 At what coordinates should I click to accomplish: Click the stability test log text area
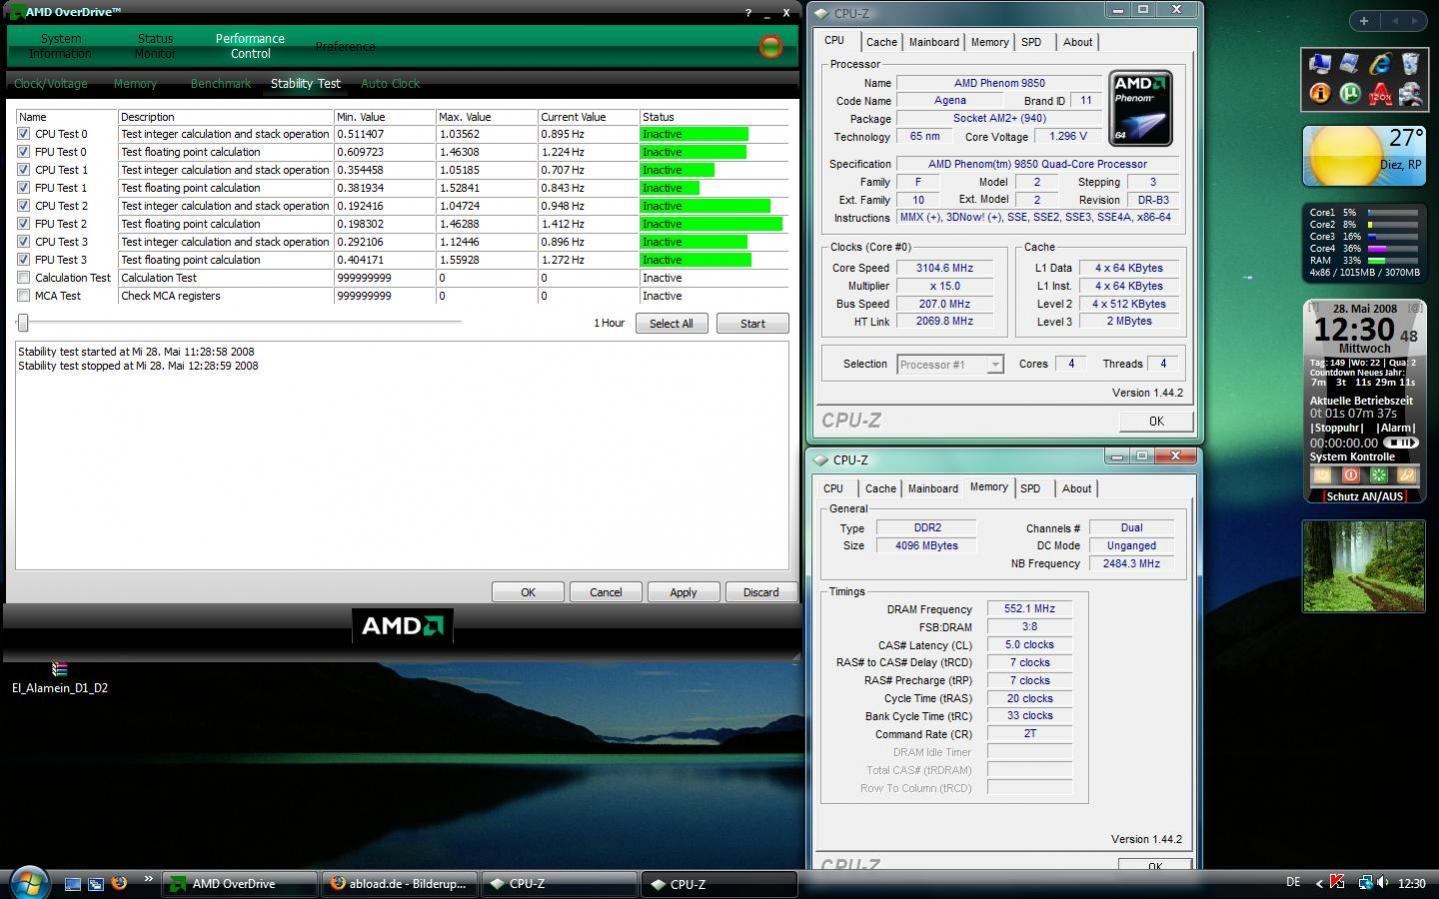click(402, 455)
